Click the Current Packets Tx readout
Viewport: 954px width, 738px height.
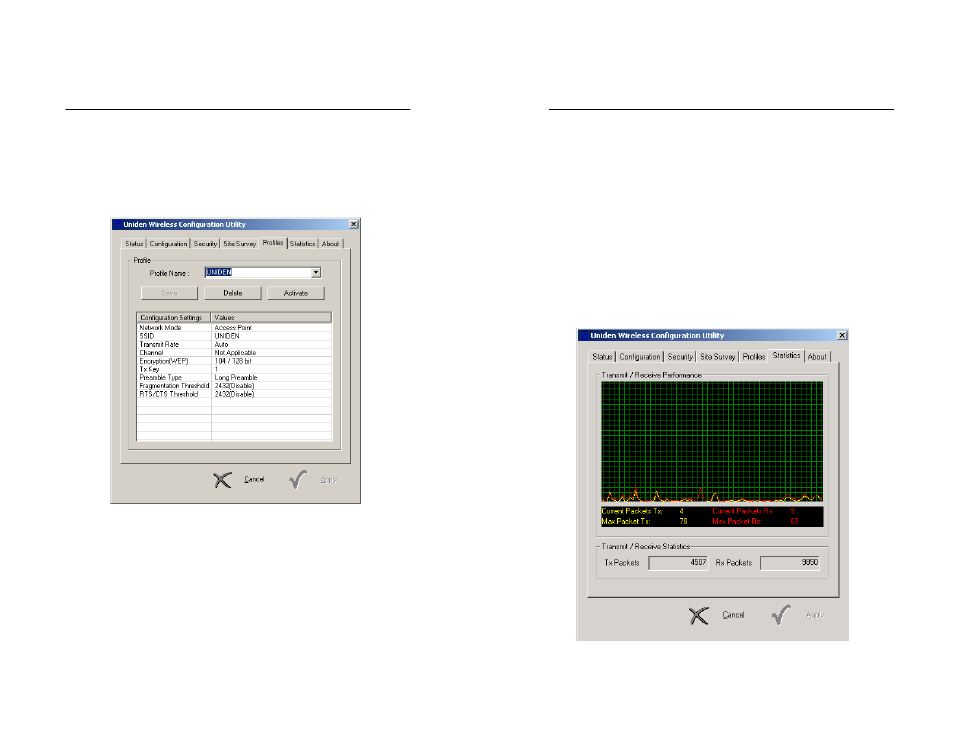tap(643, 512)
